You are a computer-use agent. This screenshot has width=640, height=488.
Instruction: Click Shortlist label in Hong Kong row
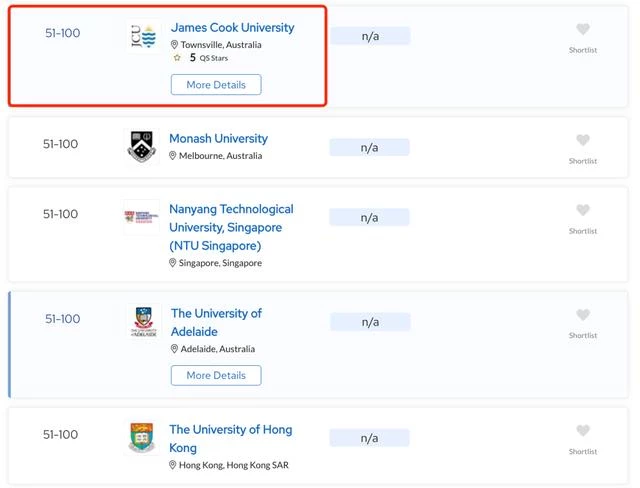coord(583,452)
